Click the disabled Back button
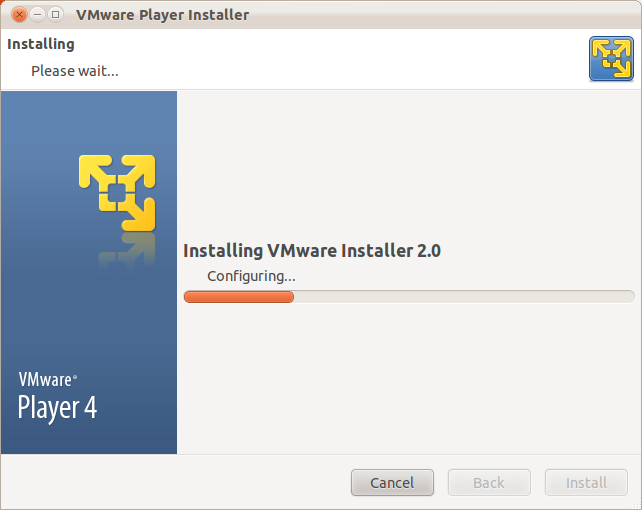Screen dimensions: 642x510 click(489, 482)
